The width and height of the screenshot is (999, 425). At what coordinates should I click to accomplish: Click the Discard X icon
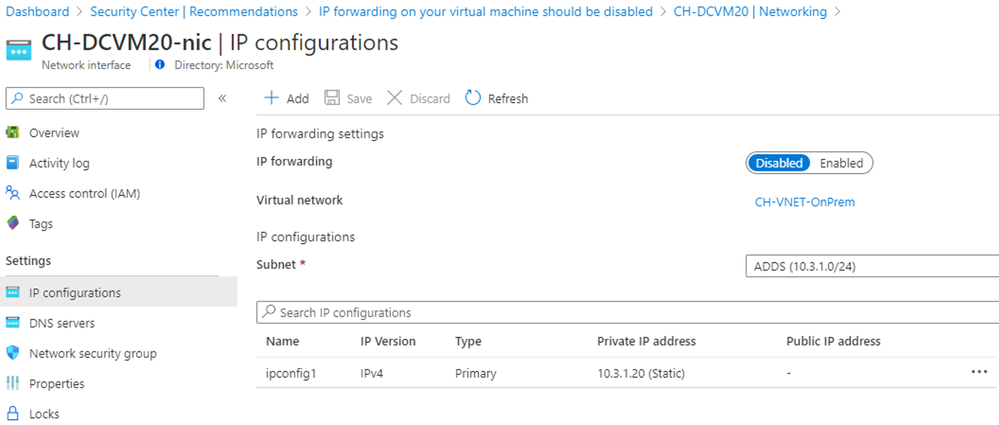pyautogui.click(x=394, y=98)
